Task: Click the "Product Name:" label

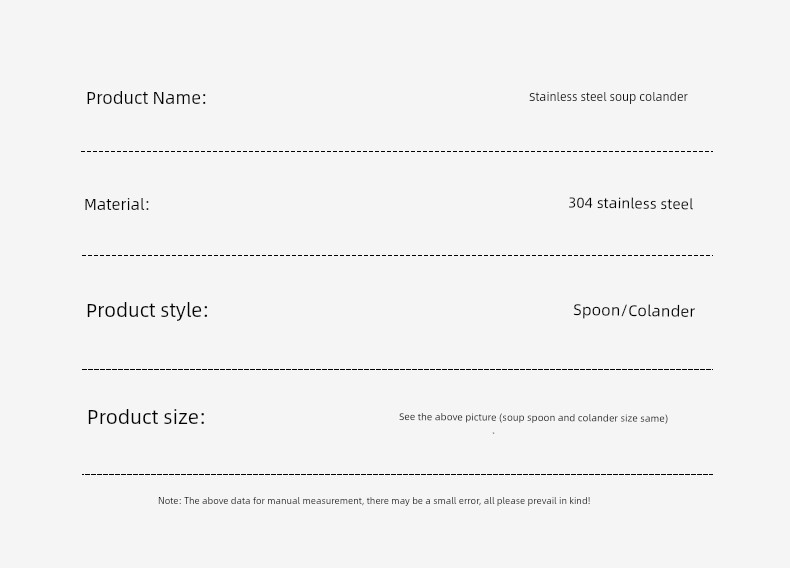Action: pyautogui.click(x=146, y=98)
